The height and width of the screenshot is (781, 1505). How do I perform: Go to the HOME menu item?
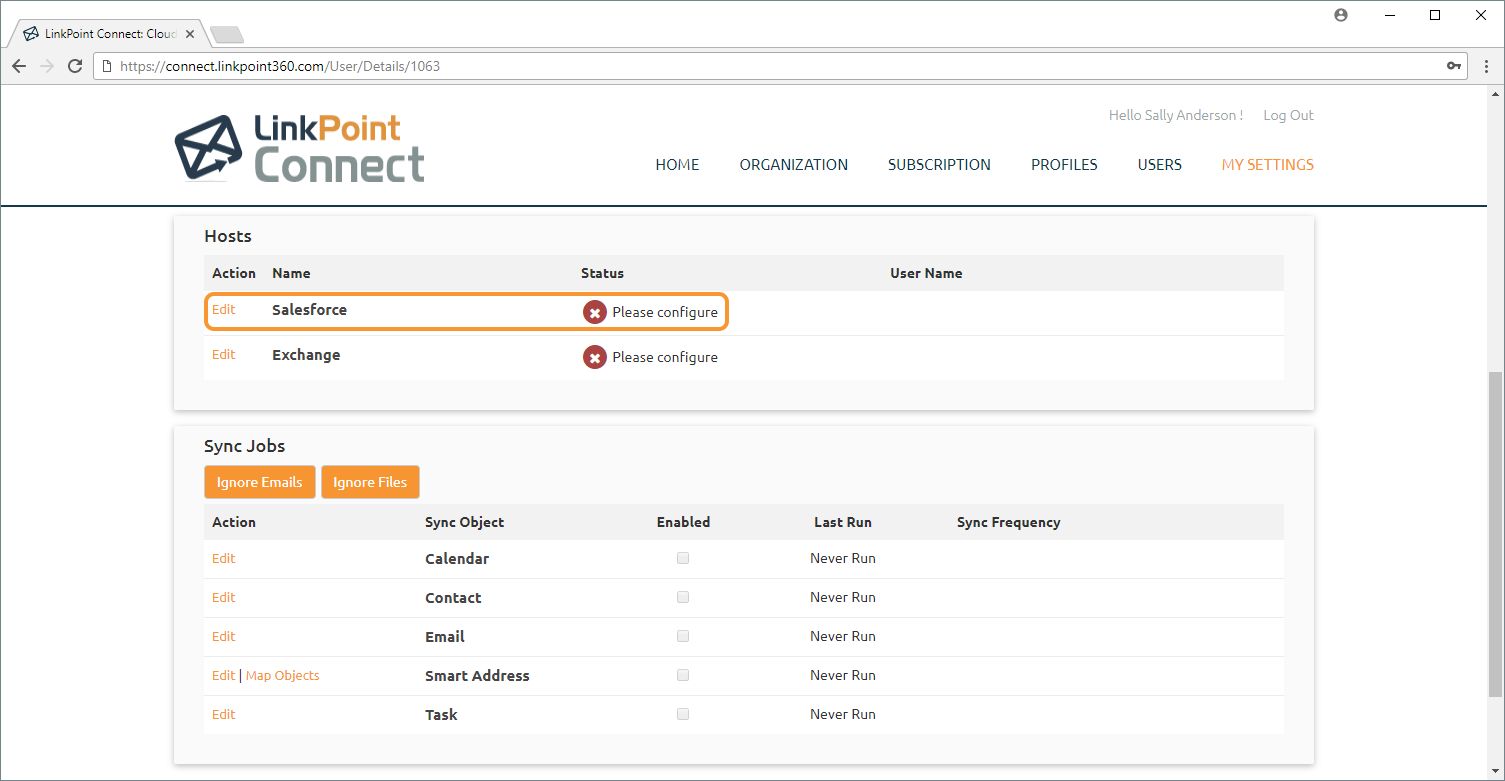[x=677, y=165]
